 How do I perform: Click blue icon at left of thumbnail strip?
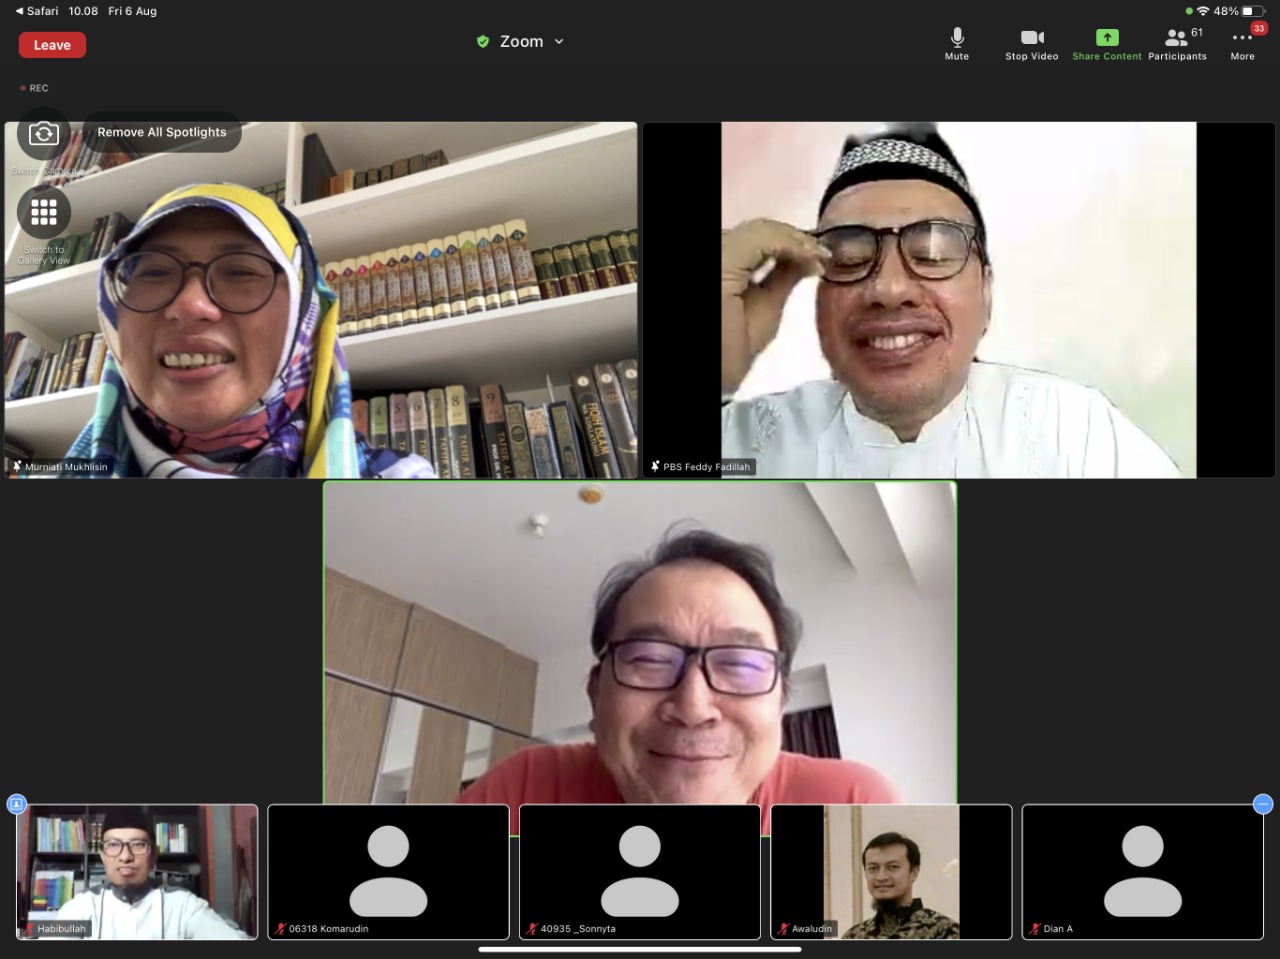[16, 804]
